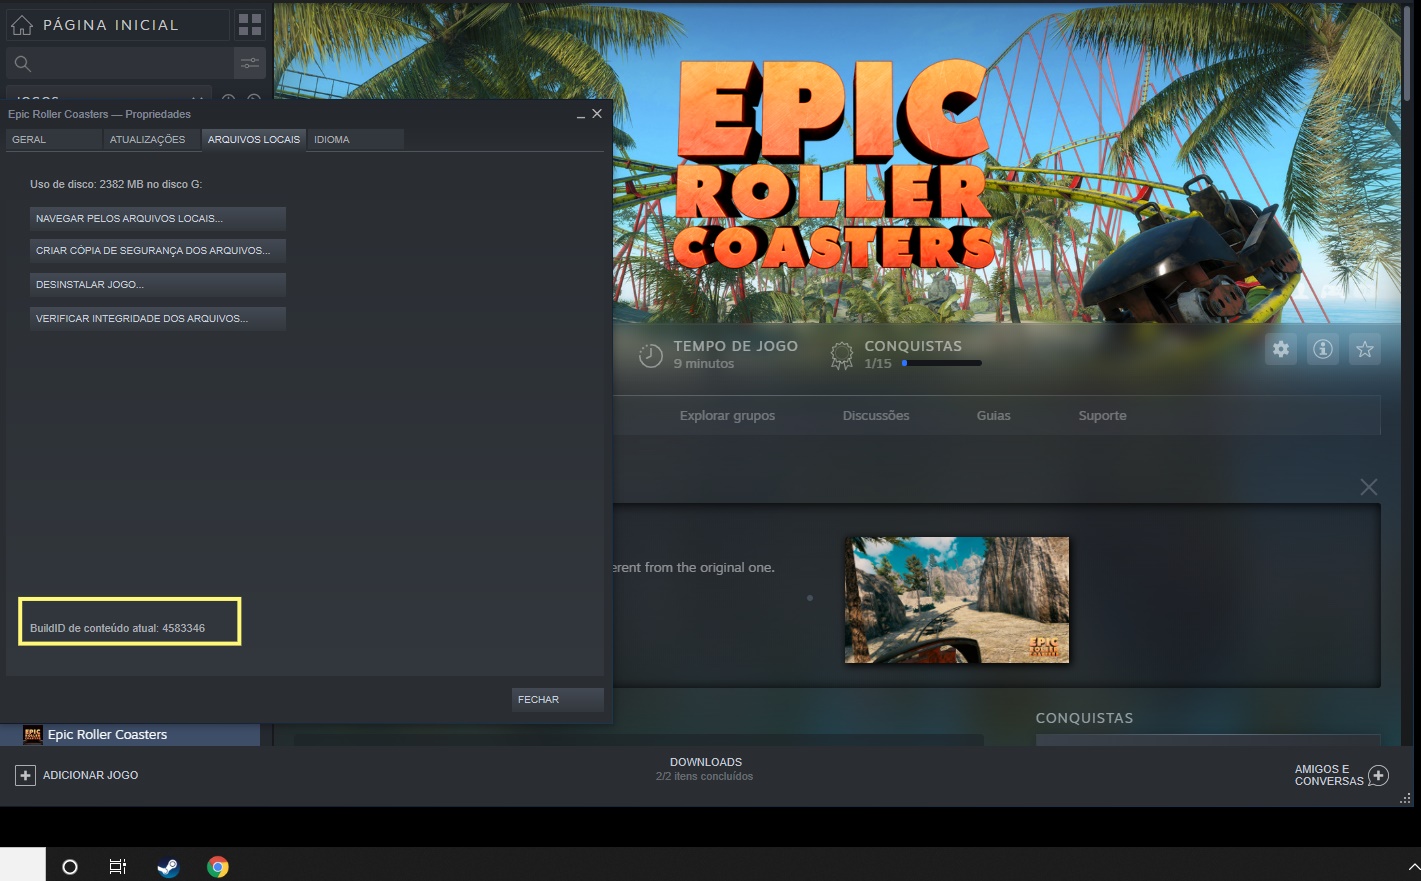1421x881 pixels.
Task: Click Adicionar Jogo label
Action: click(x=91, y=775)
